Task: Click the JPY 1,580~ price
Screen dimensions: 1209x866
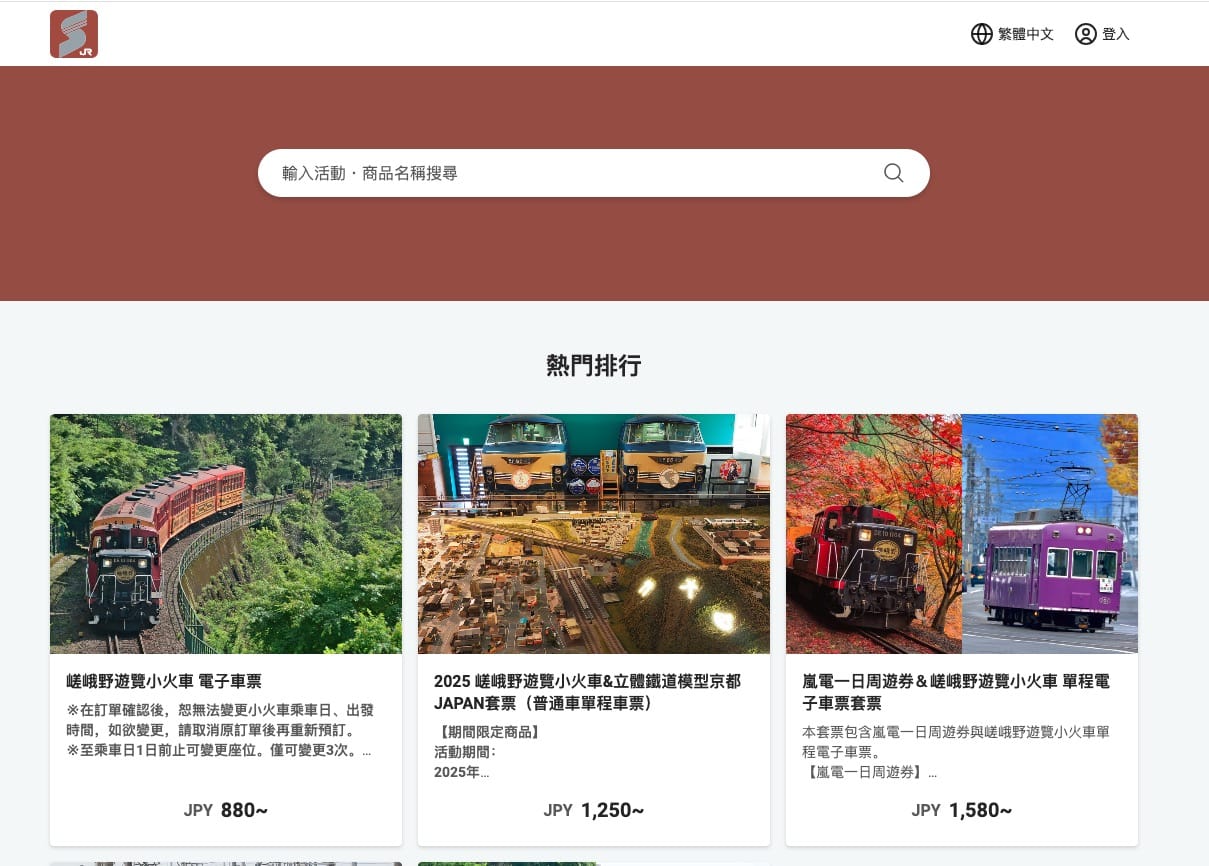Action: 962,810
